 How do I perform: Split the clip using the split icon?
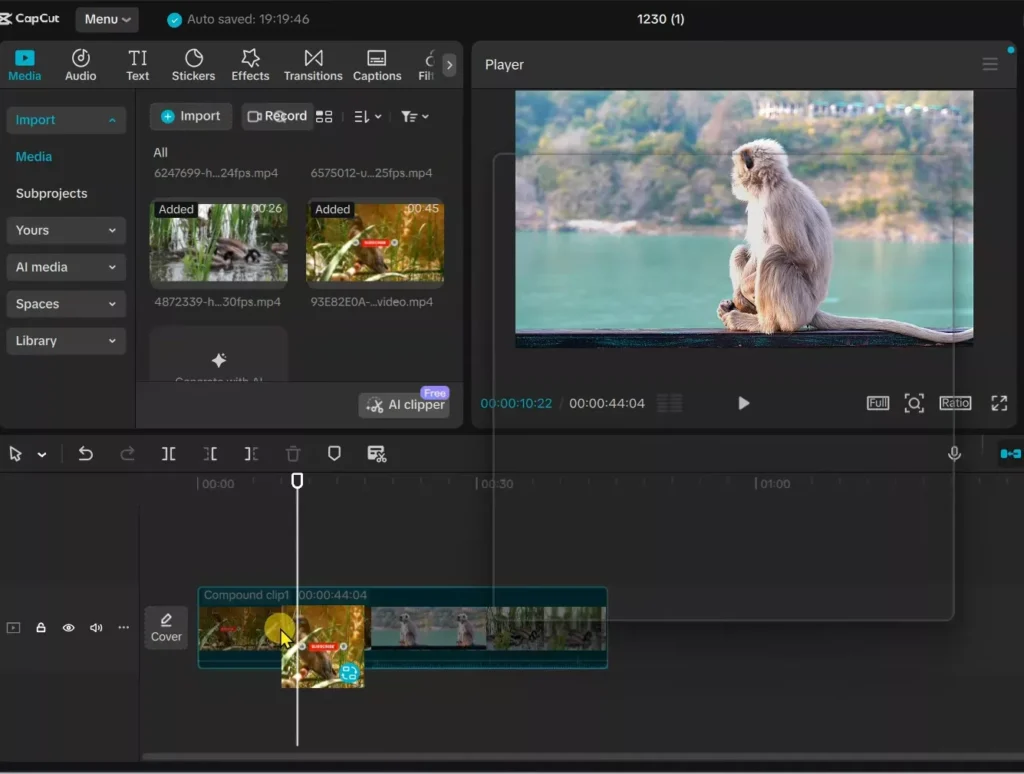[x=169, y=453]
